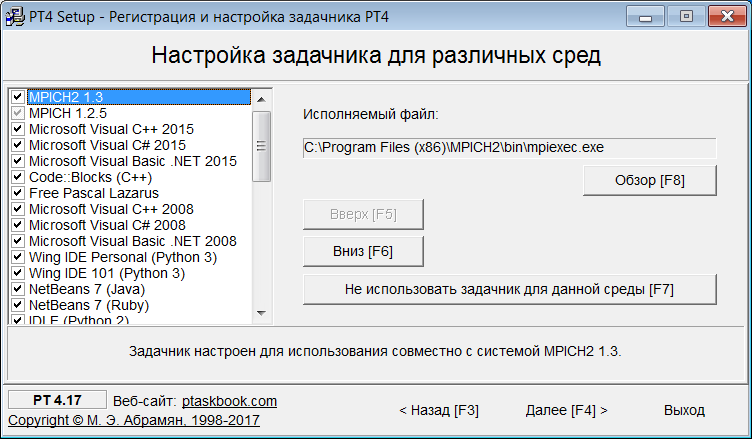The height and width of the screenshot is (439, 752).
Task: Toggle the Code::Blocks (C++) checkbox
Action: (18, 177)
